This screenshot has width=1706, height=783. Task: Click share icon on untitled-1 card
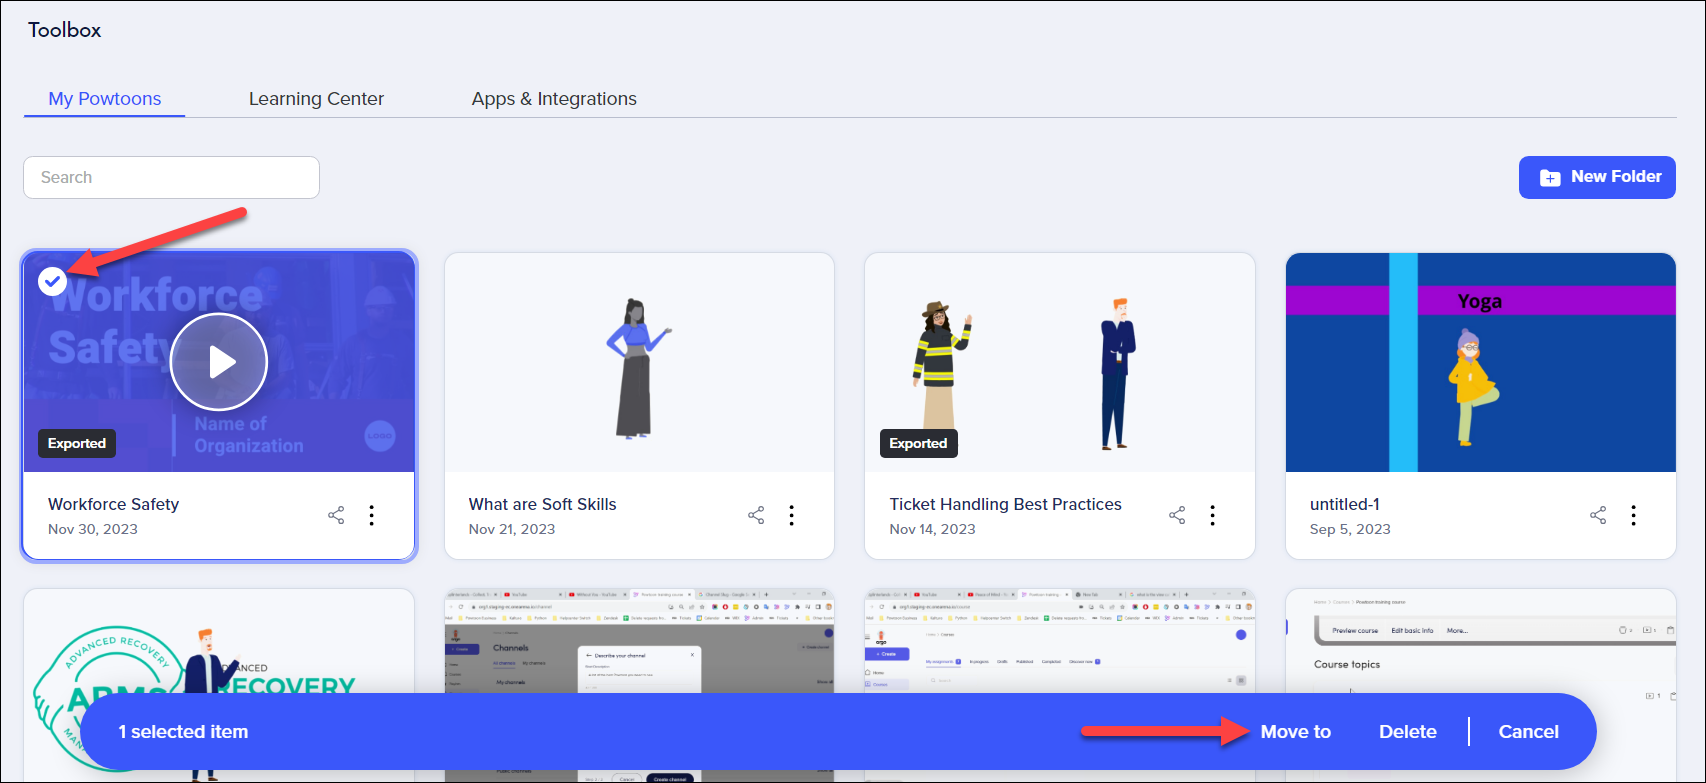tap(1598, 515)
